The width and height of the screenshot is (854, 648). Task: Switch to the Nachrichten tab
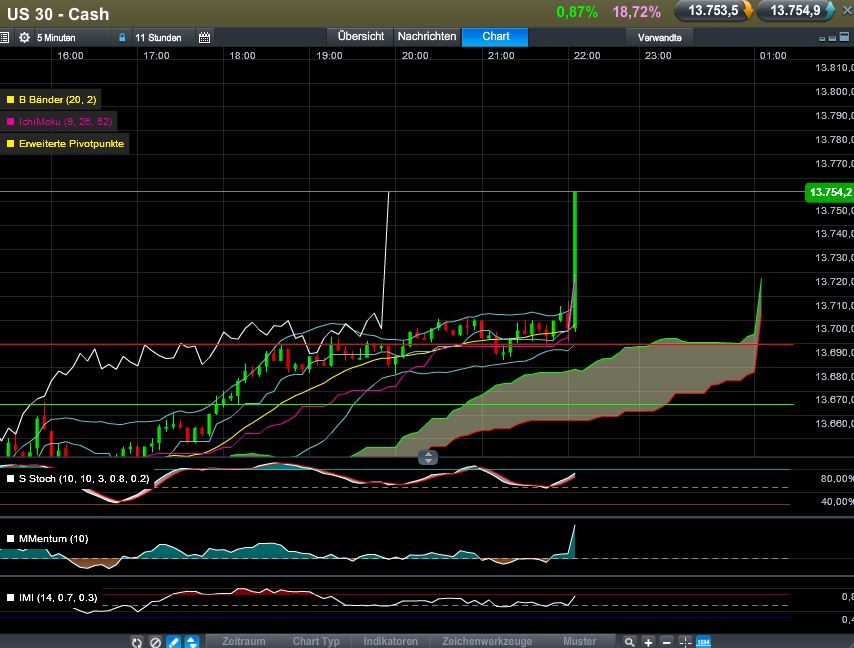pyautogui.click(x=427, y=36)
